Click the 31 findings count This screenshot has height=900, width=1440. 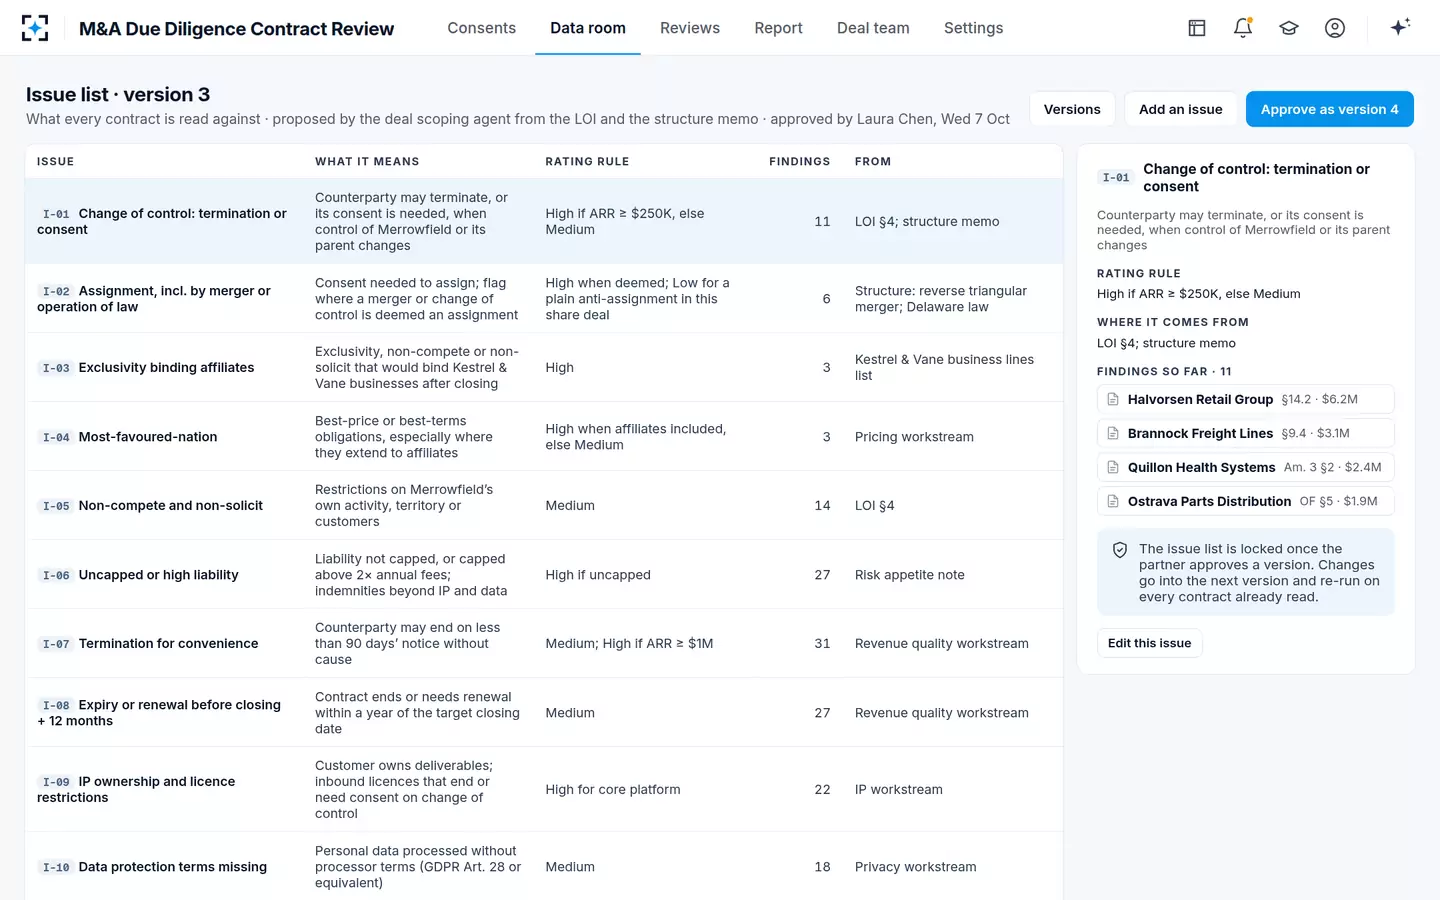(x=822, y=643)
